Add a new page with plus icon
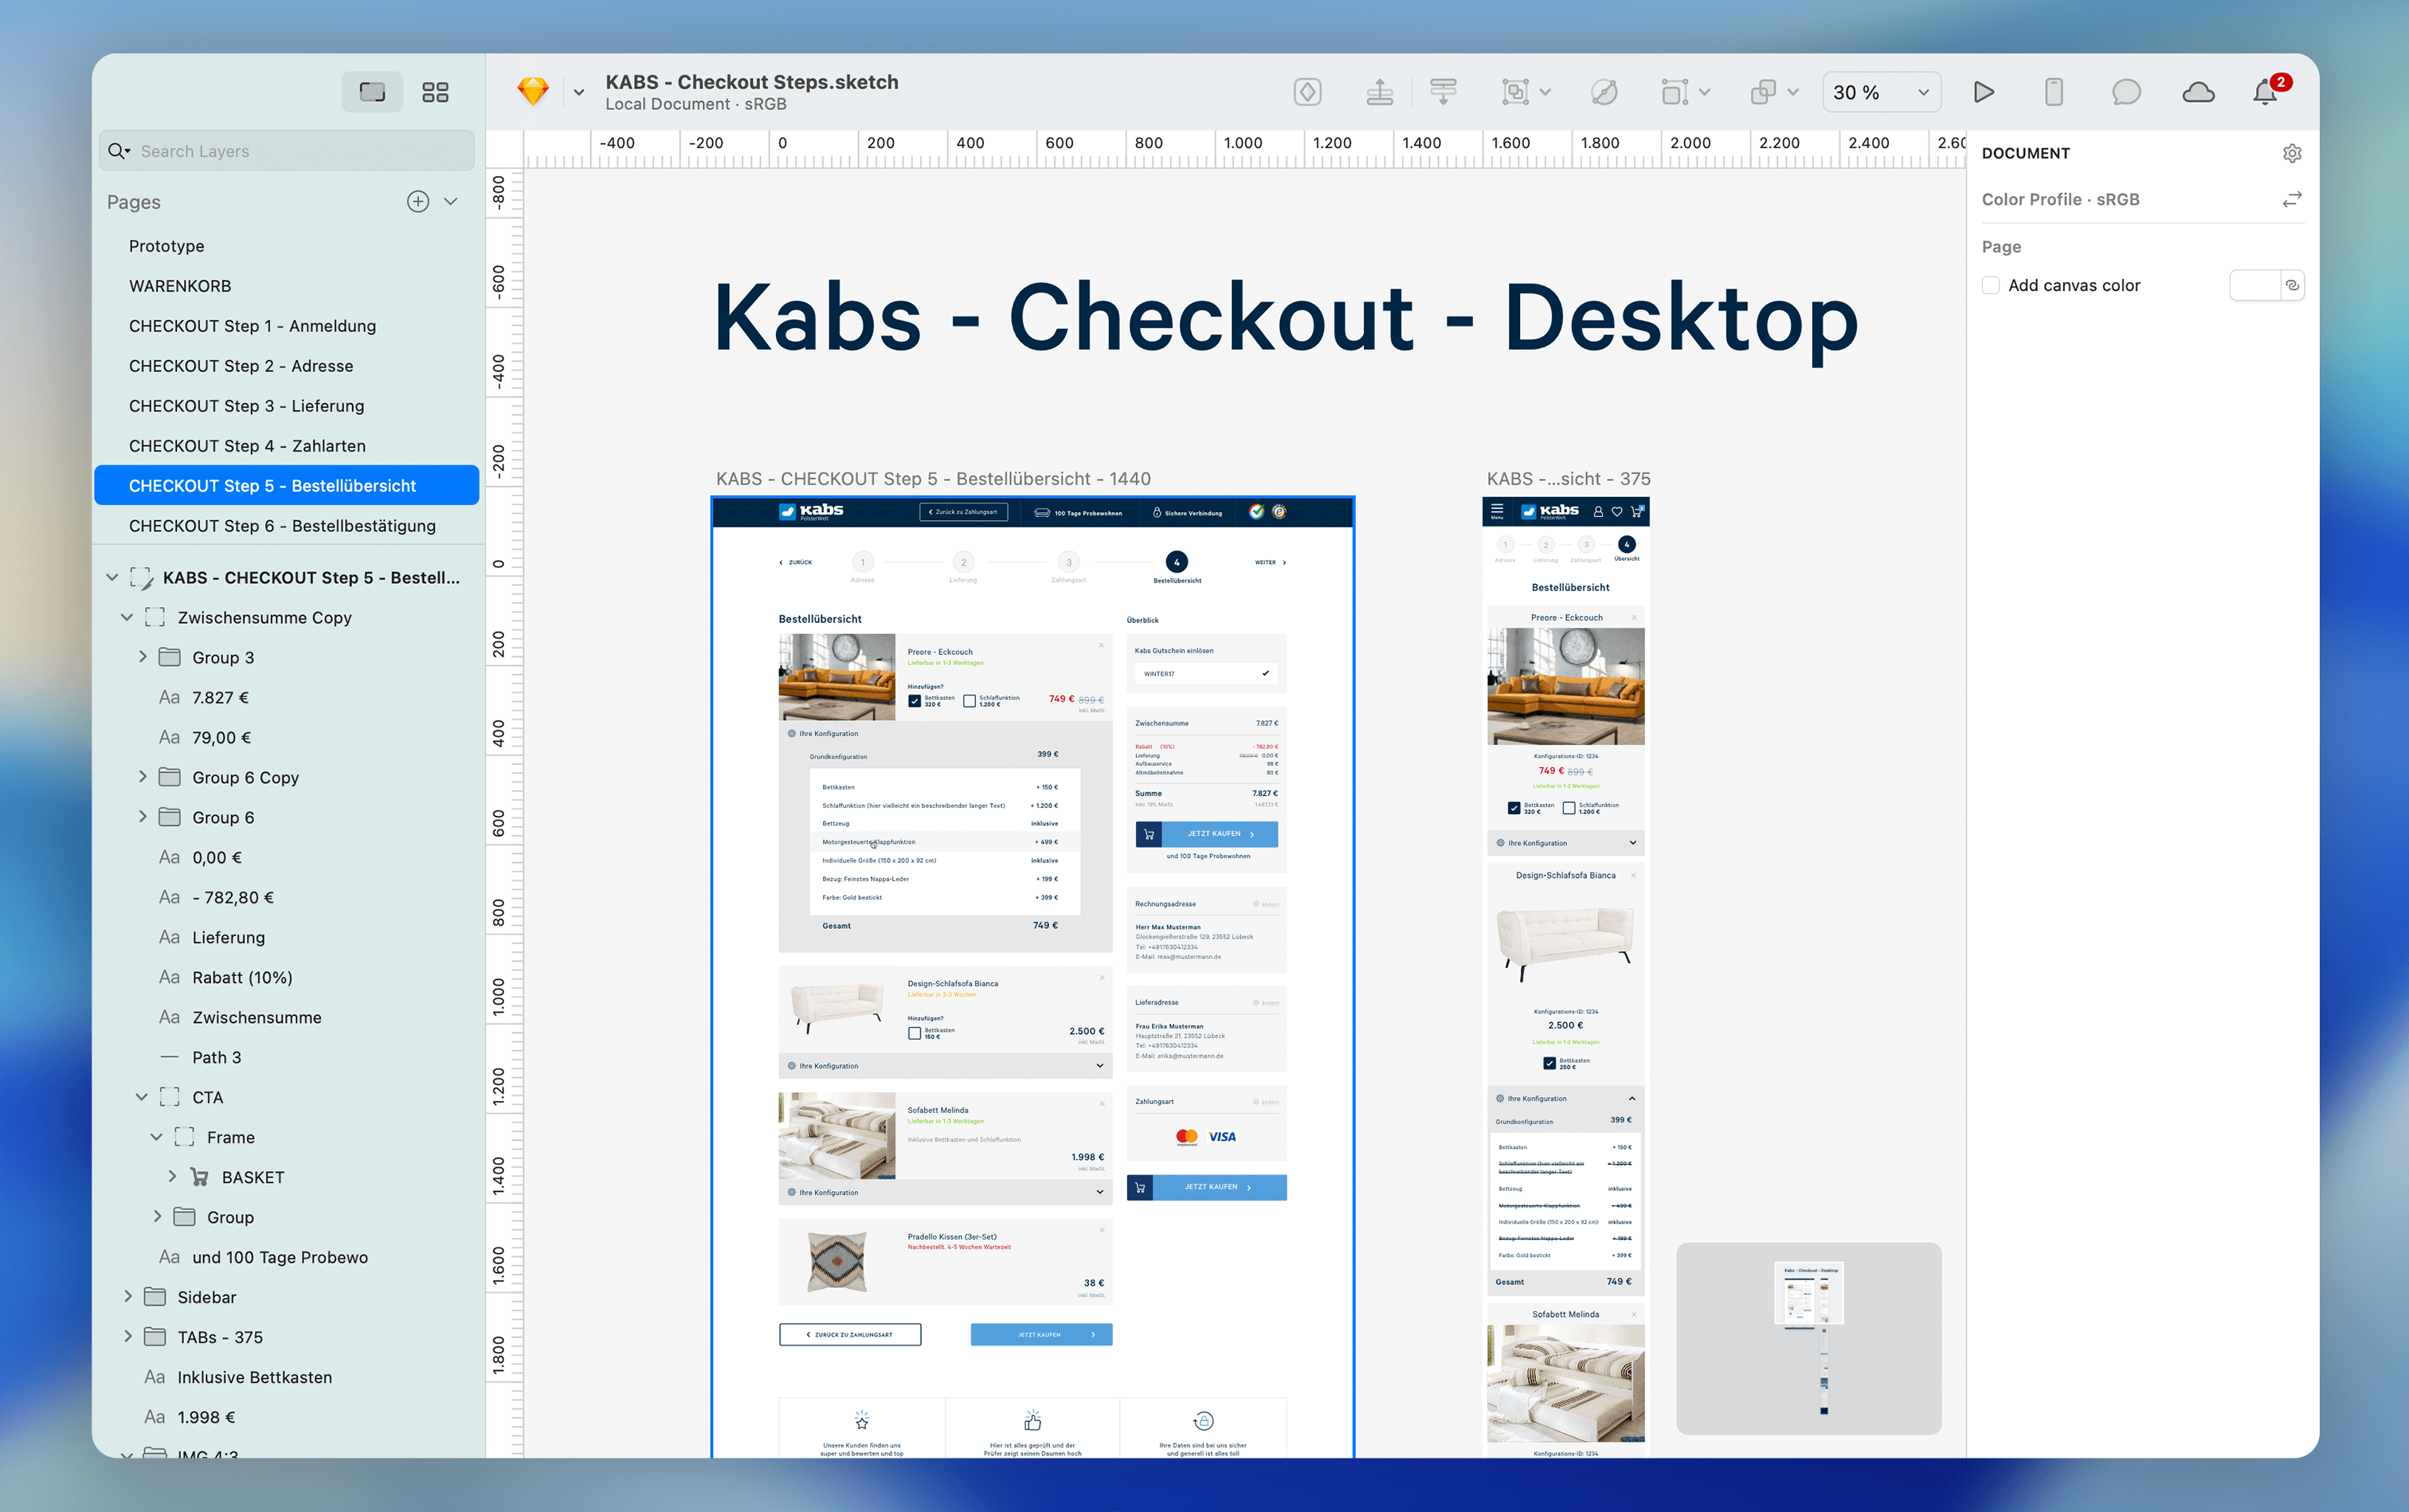 coord(418,202)
